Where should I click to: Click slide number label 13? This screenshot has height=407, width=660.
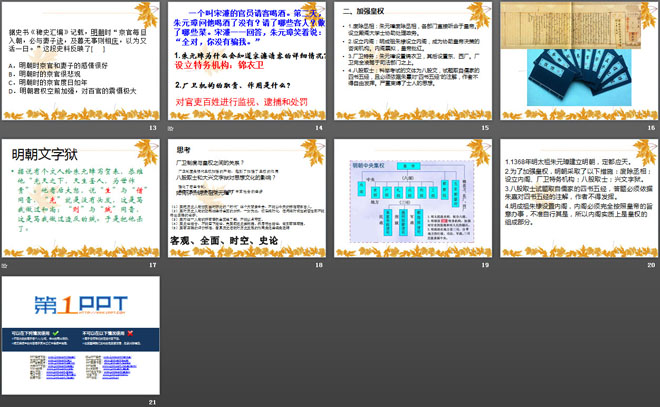click(x=152, y=128)
